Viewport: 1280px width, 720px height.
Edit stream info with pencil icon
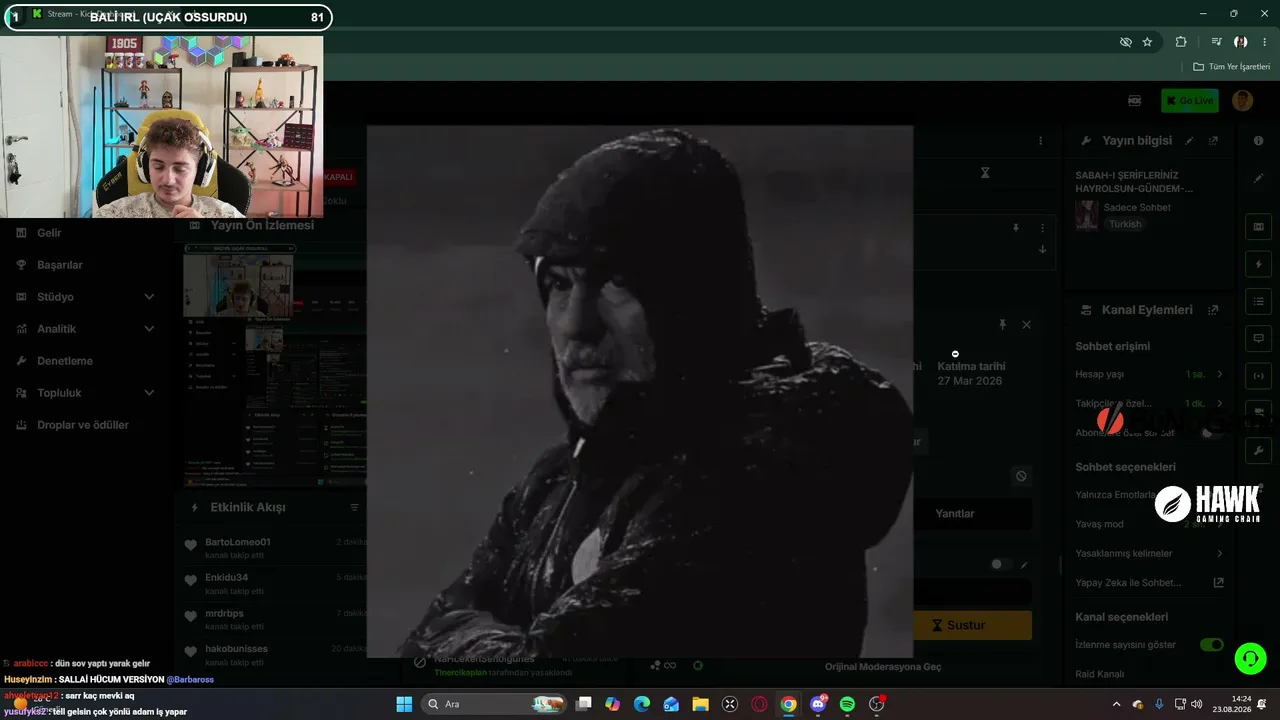point(1189,141)
